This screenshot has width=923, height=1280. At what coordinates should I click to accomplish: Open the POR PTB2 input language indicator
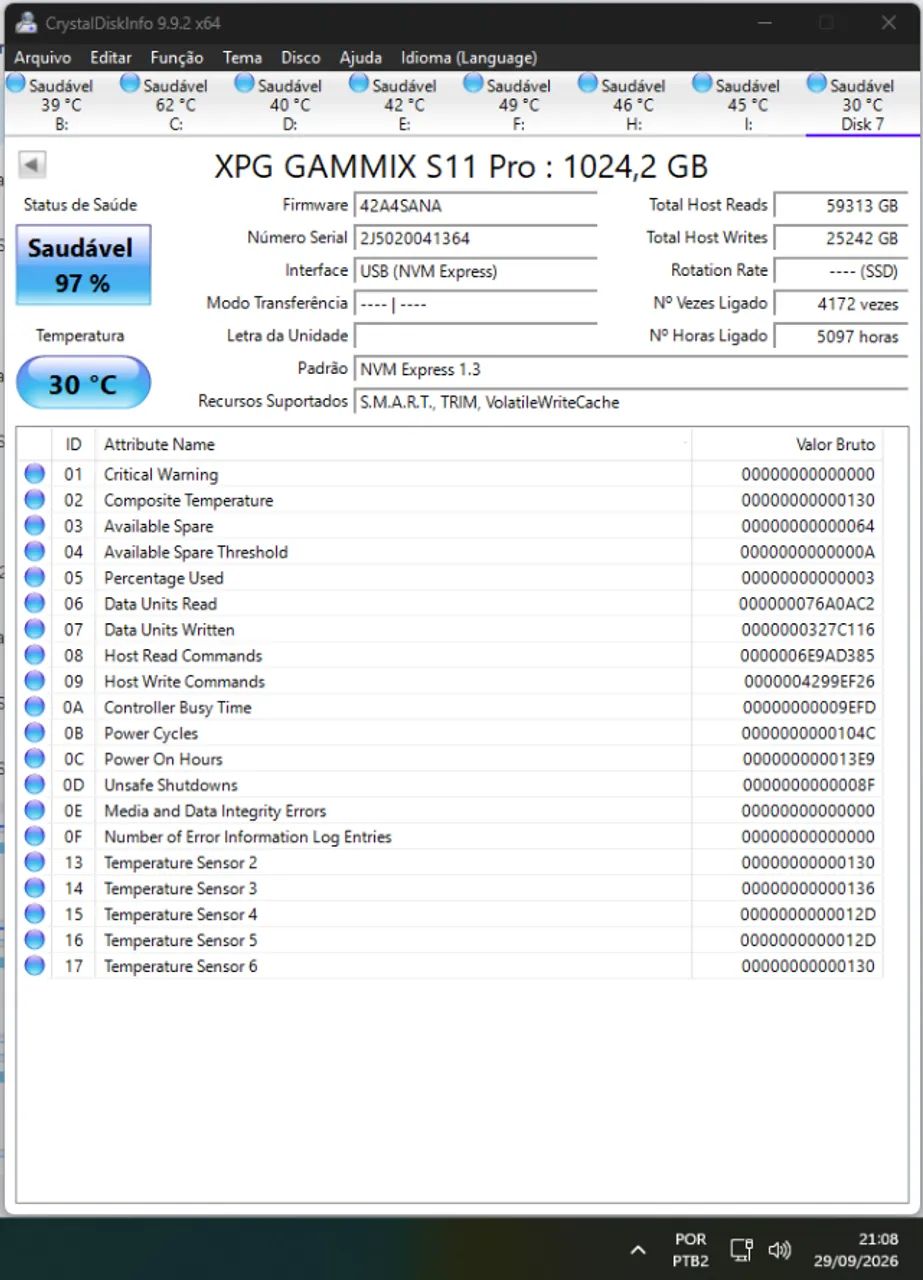[x=691, y=1250]
